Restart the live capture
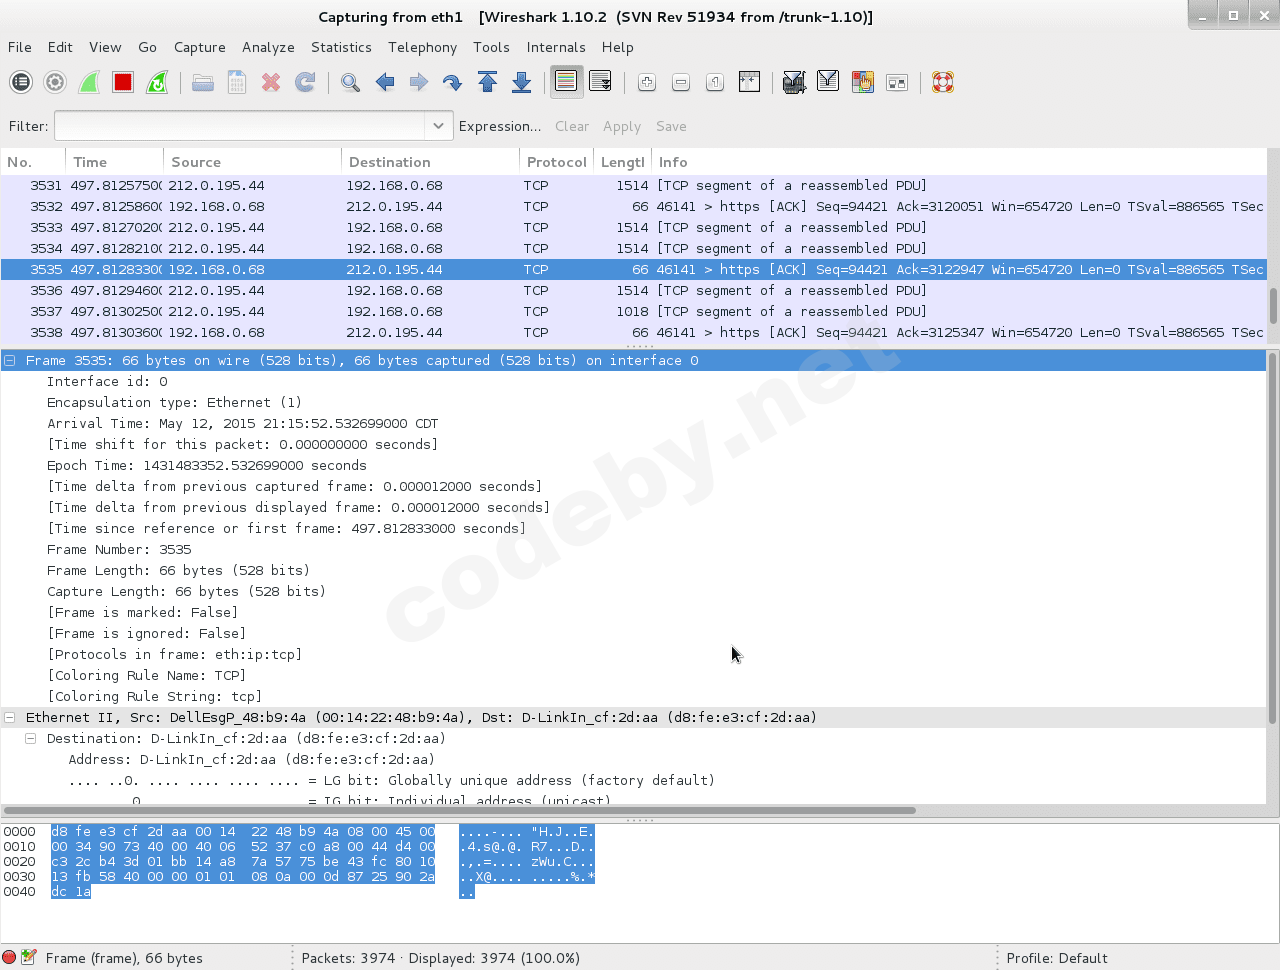 point(157,82)
